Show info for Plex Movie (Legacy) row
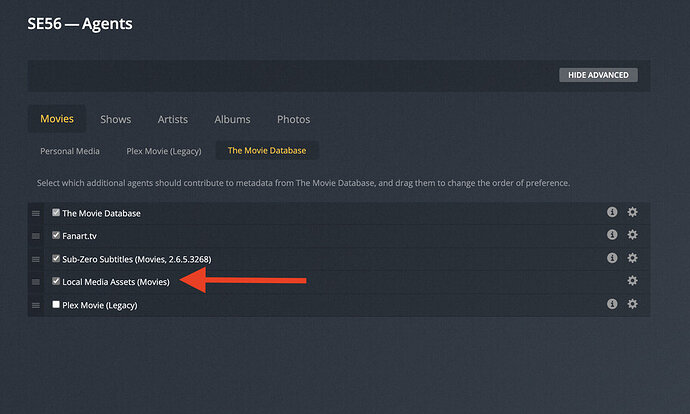This screenshot has height=414, width=690. pos(612,304)
